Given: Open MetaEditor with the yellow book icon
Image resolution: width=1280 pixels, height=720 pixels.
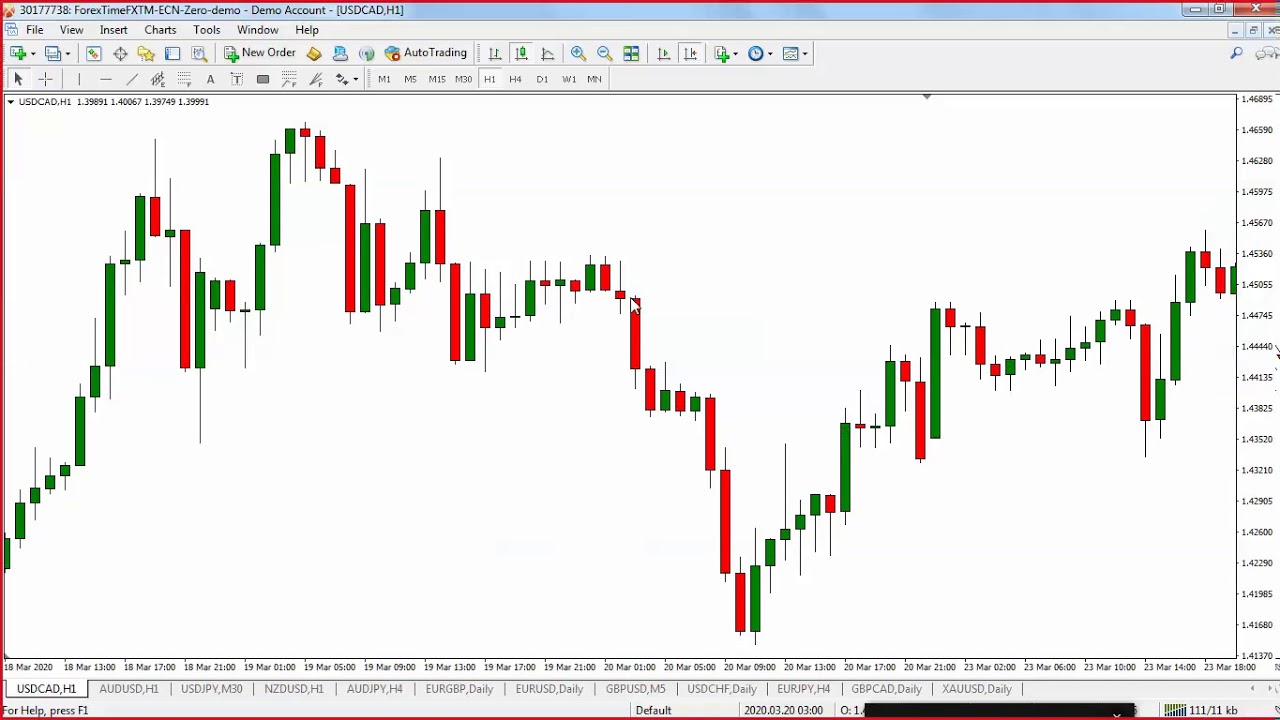Looking at the screenshot, I should pyautogui.click(x=314, y=53).
